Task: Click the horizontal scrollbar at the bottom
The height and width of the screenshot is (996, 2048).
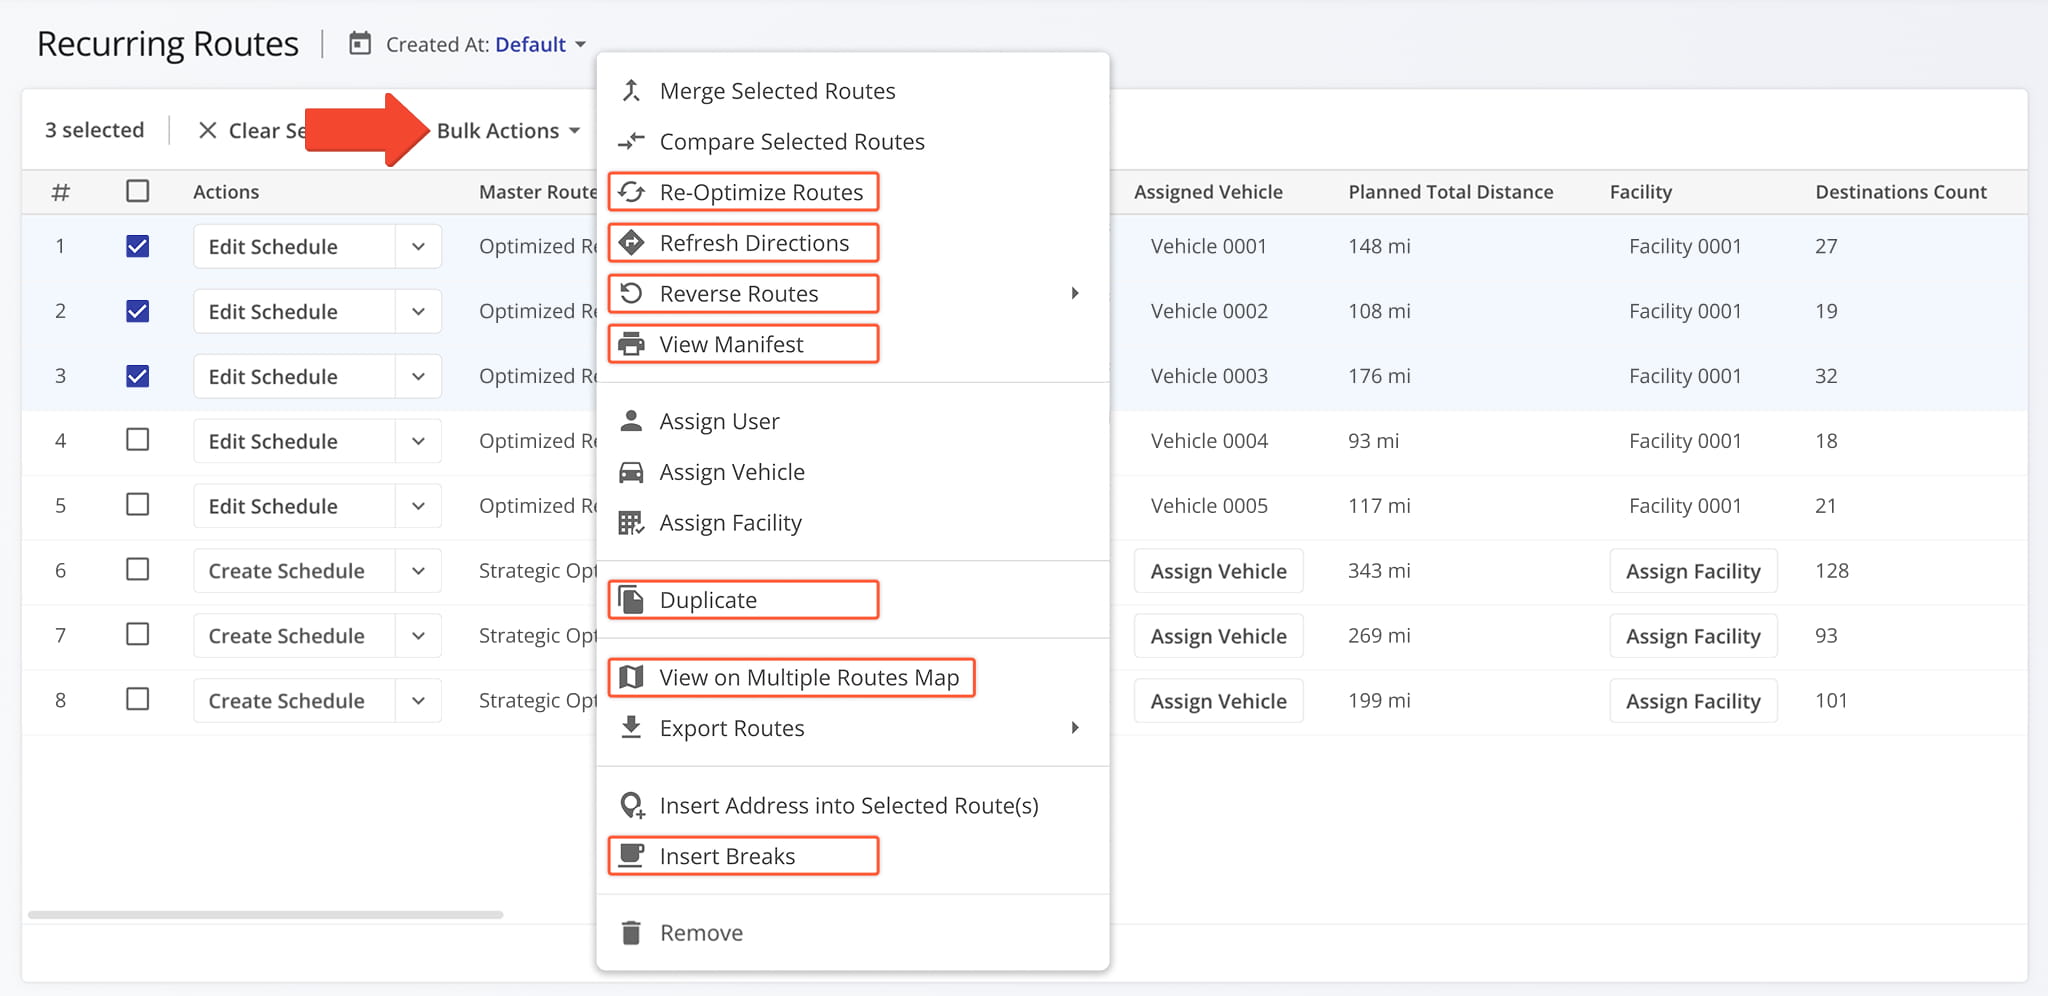Action: tap(265, 913)
